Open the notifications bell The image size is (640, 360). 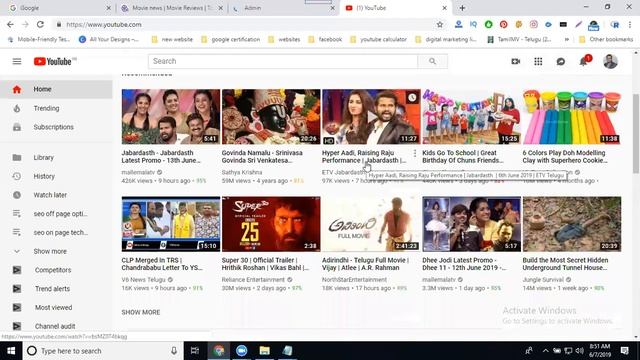[584, 61]
